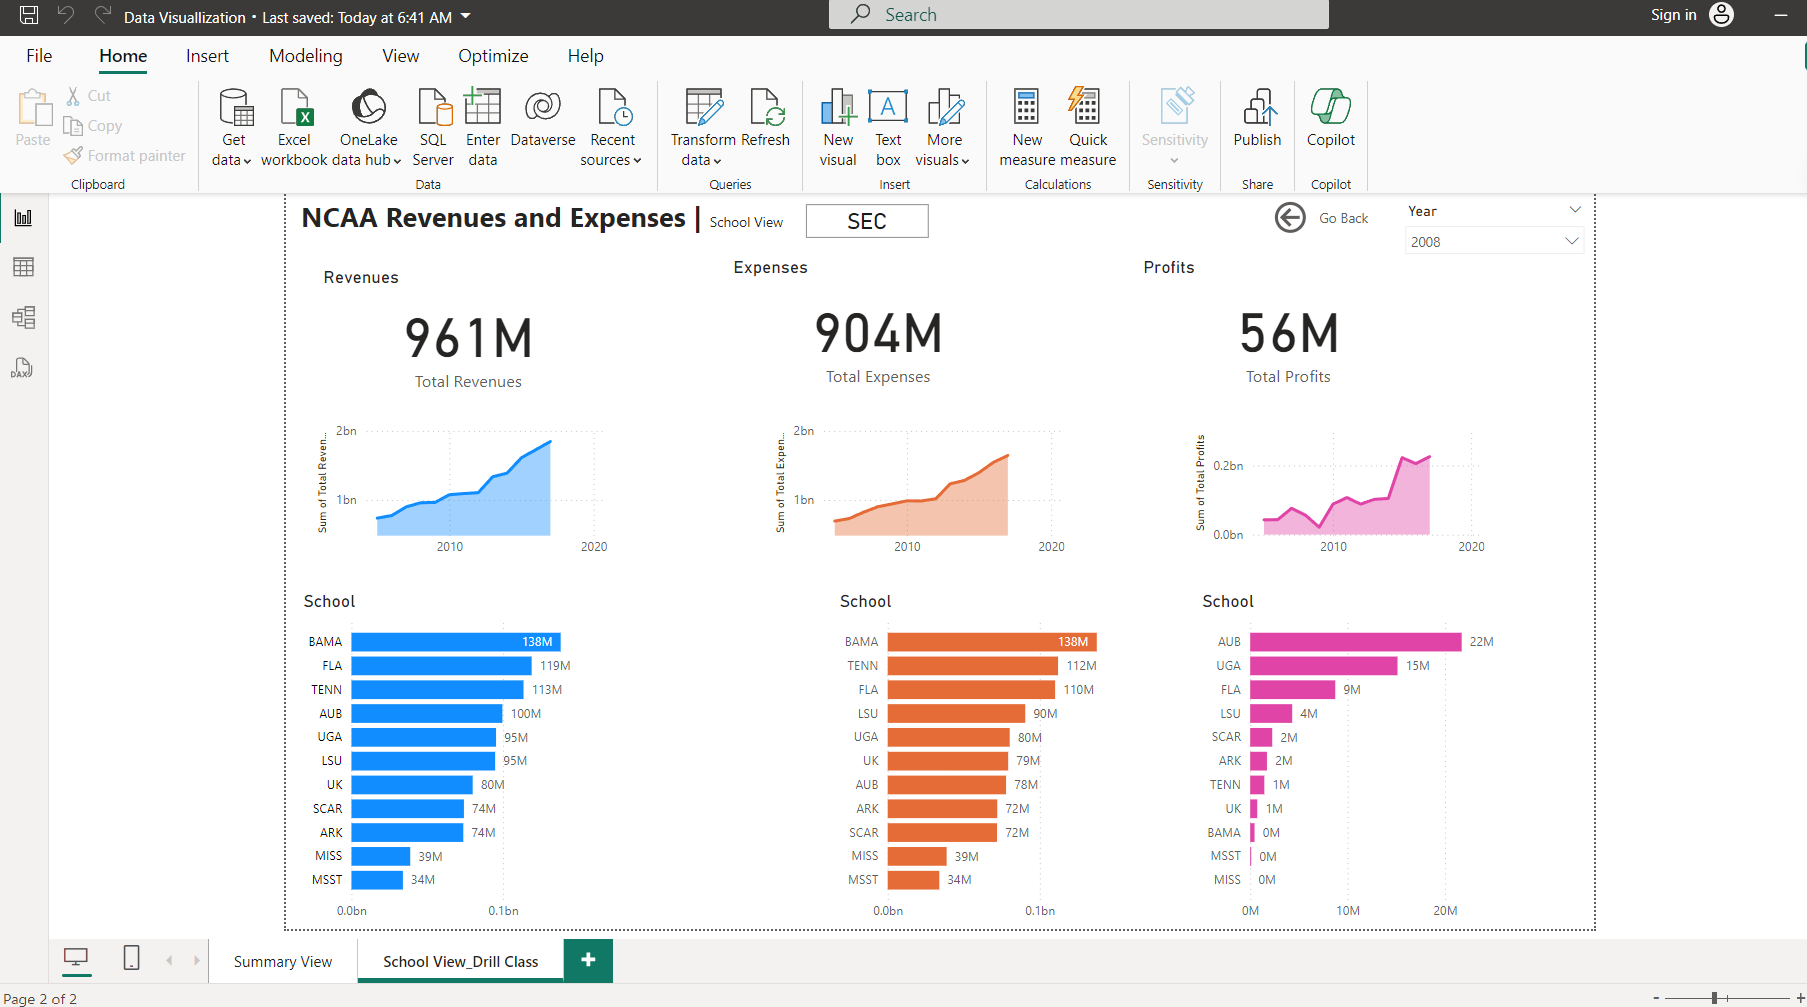The width and height of the screenshot is (1807, 1007).
Task: Click the SEC conference button
Action: (x=867, y=221)
